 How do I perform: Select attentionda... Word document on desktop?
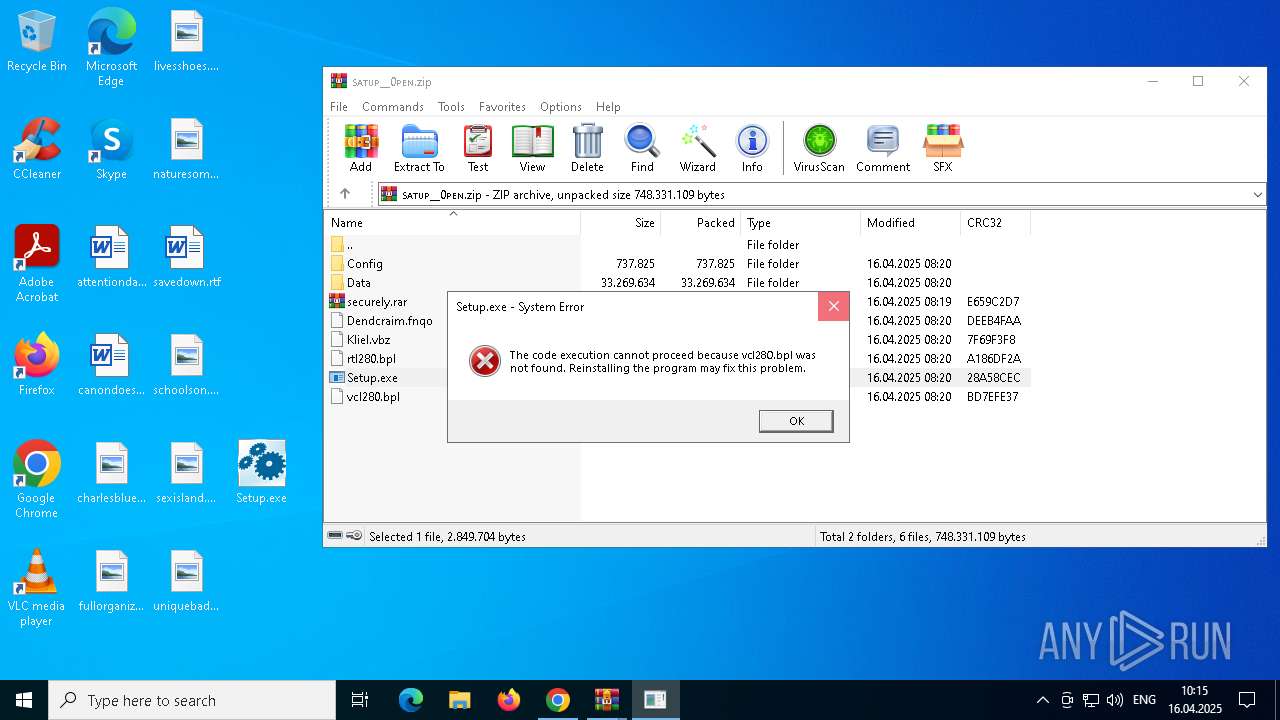pos(111,257)
